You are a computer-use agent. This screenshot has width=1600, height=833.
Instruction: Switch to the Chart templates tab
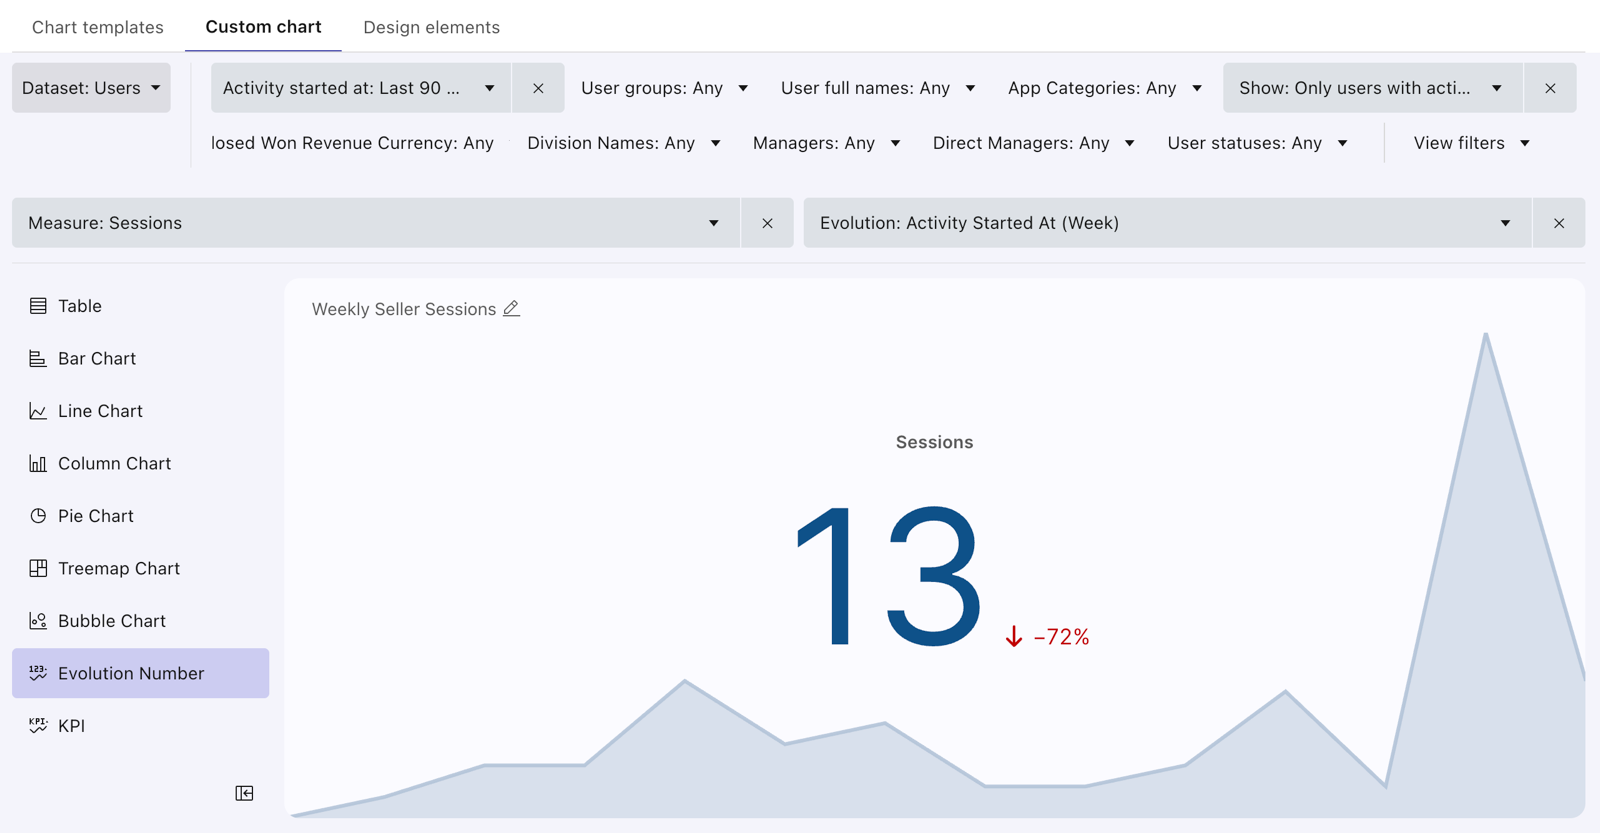tap(98, 27)
